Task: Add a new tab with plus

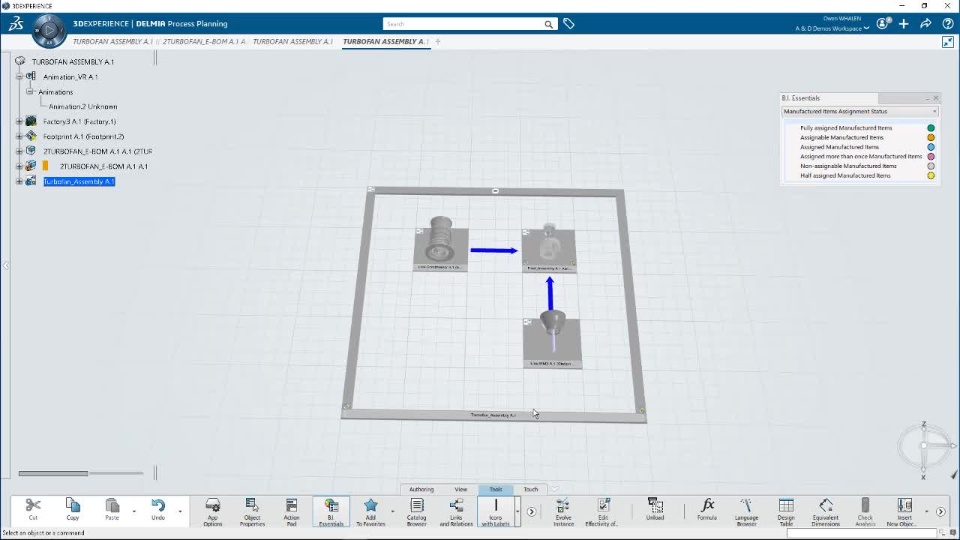Action: click(x=438, y=42)
